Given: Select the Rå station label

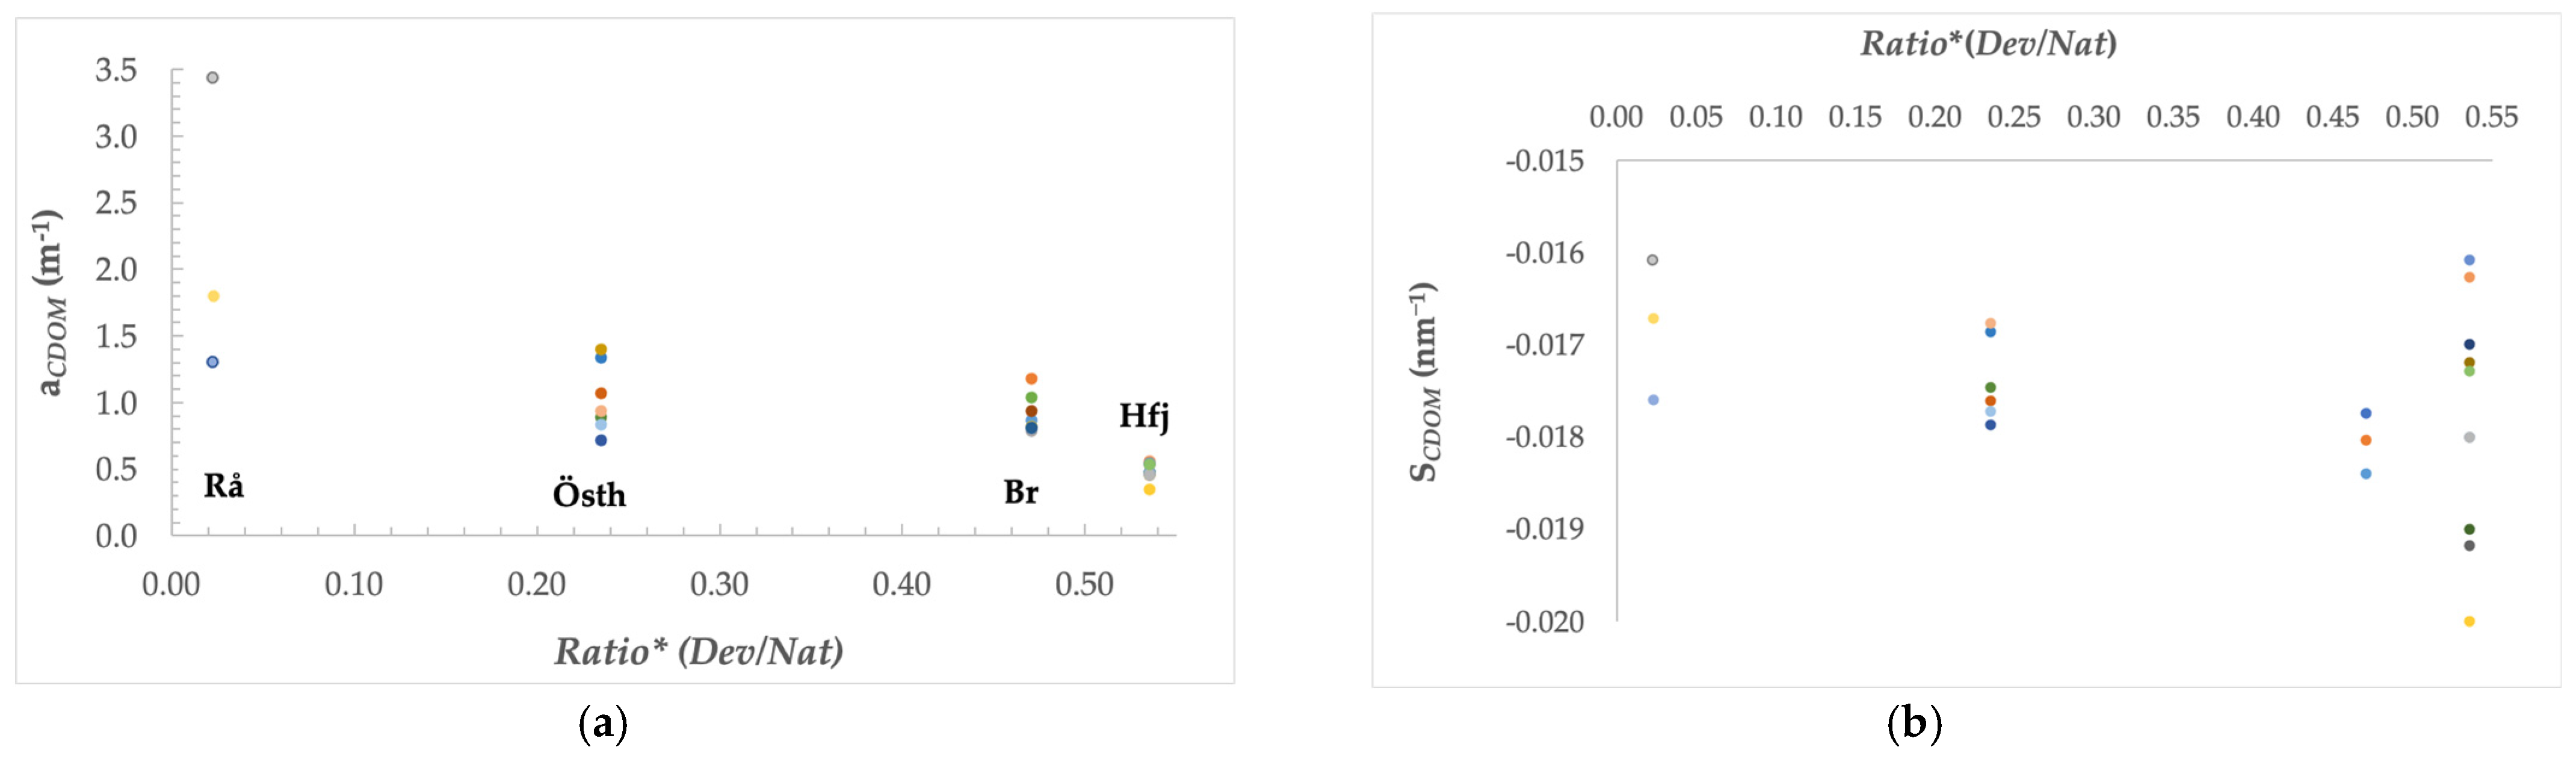Looking at the screenshot, I should pyautogui.click(x=223, y=486).
